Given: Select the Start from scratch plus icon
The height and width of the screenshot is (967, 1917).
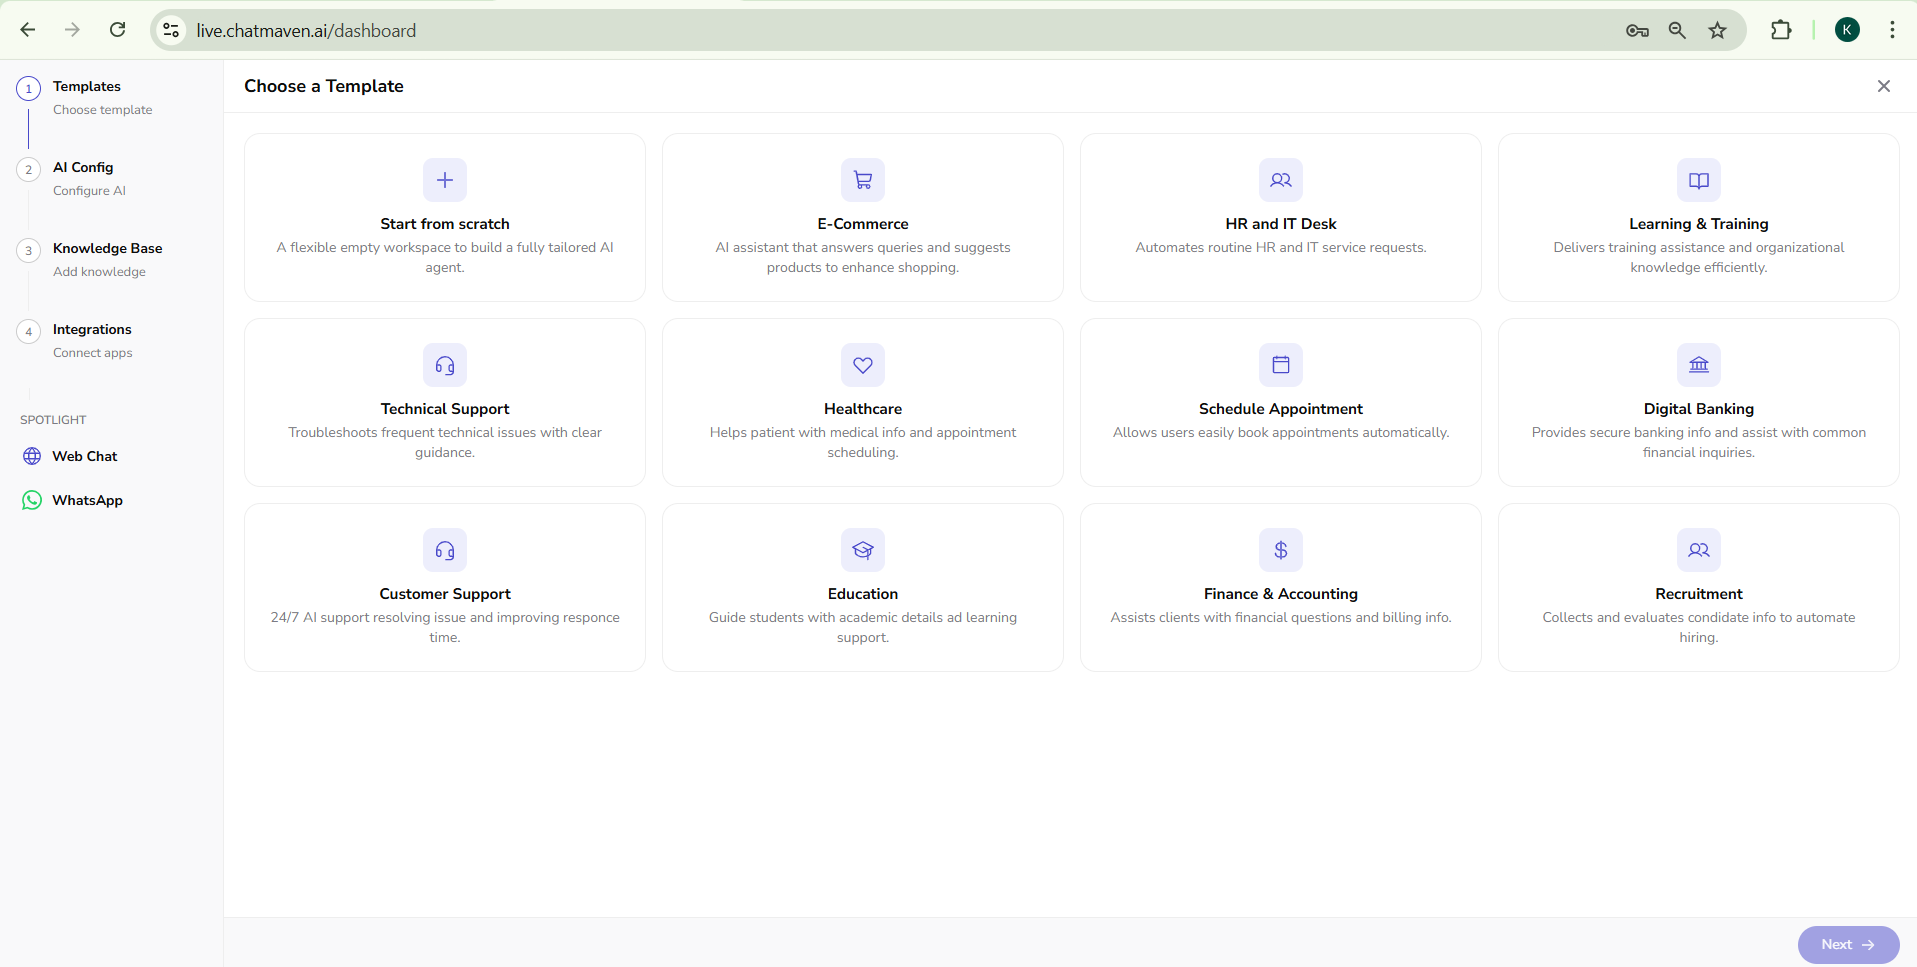Looking at the screenshot, I should [x=444, y=180].
